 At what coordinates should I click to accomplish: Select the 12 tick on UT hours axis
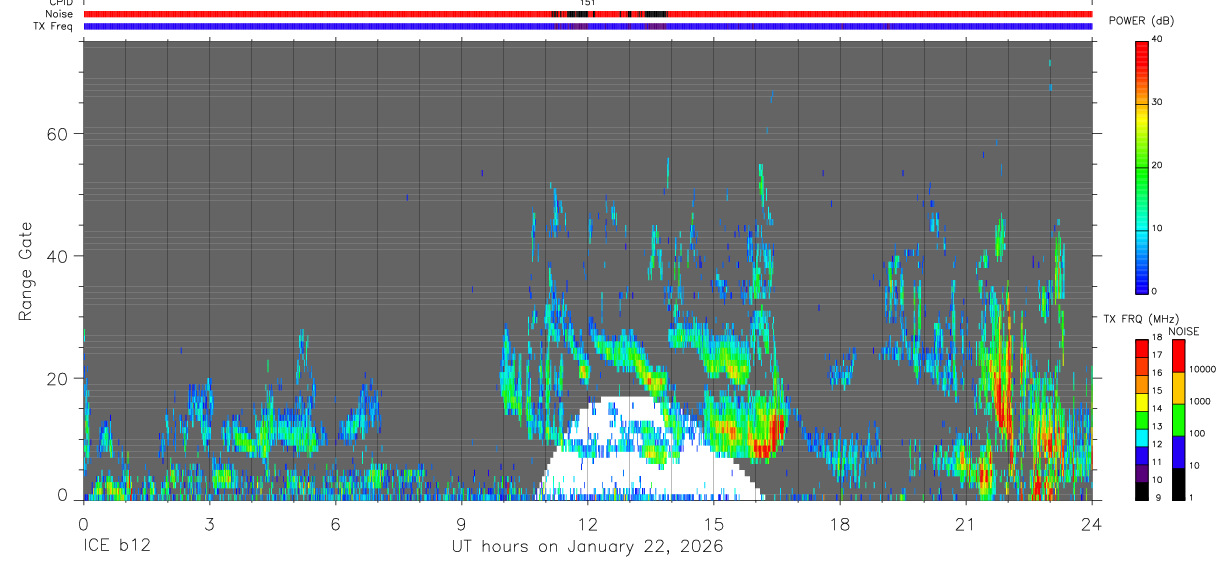point(587,524)
